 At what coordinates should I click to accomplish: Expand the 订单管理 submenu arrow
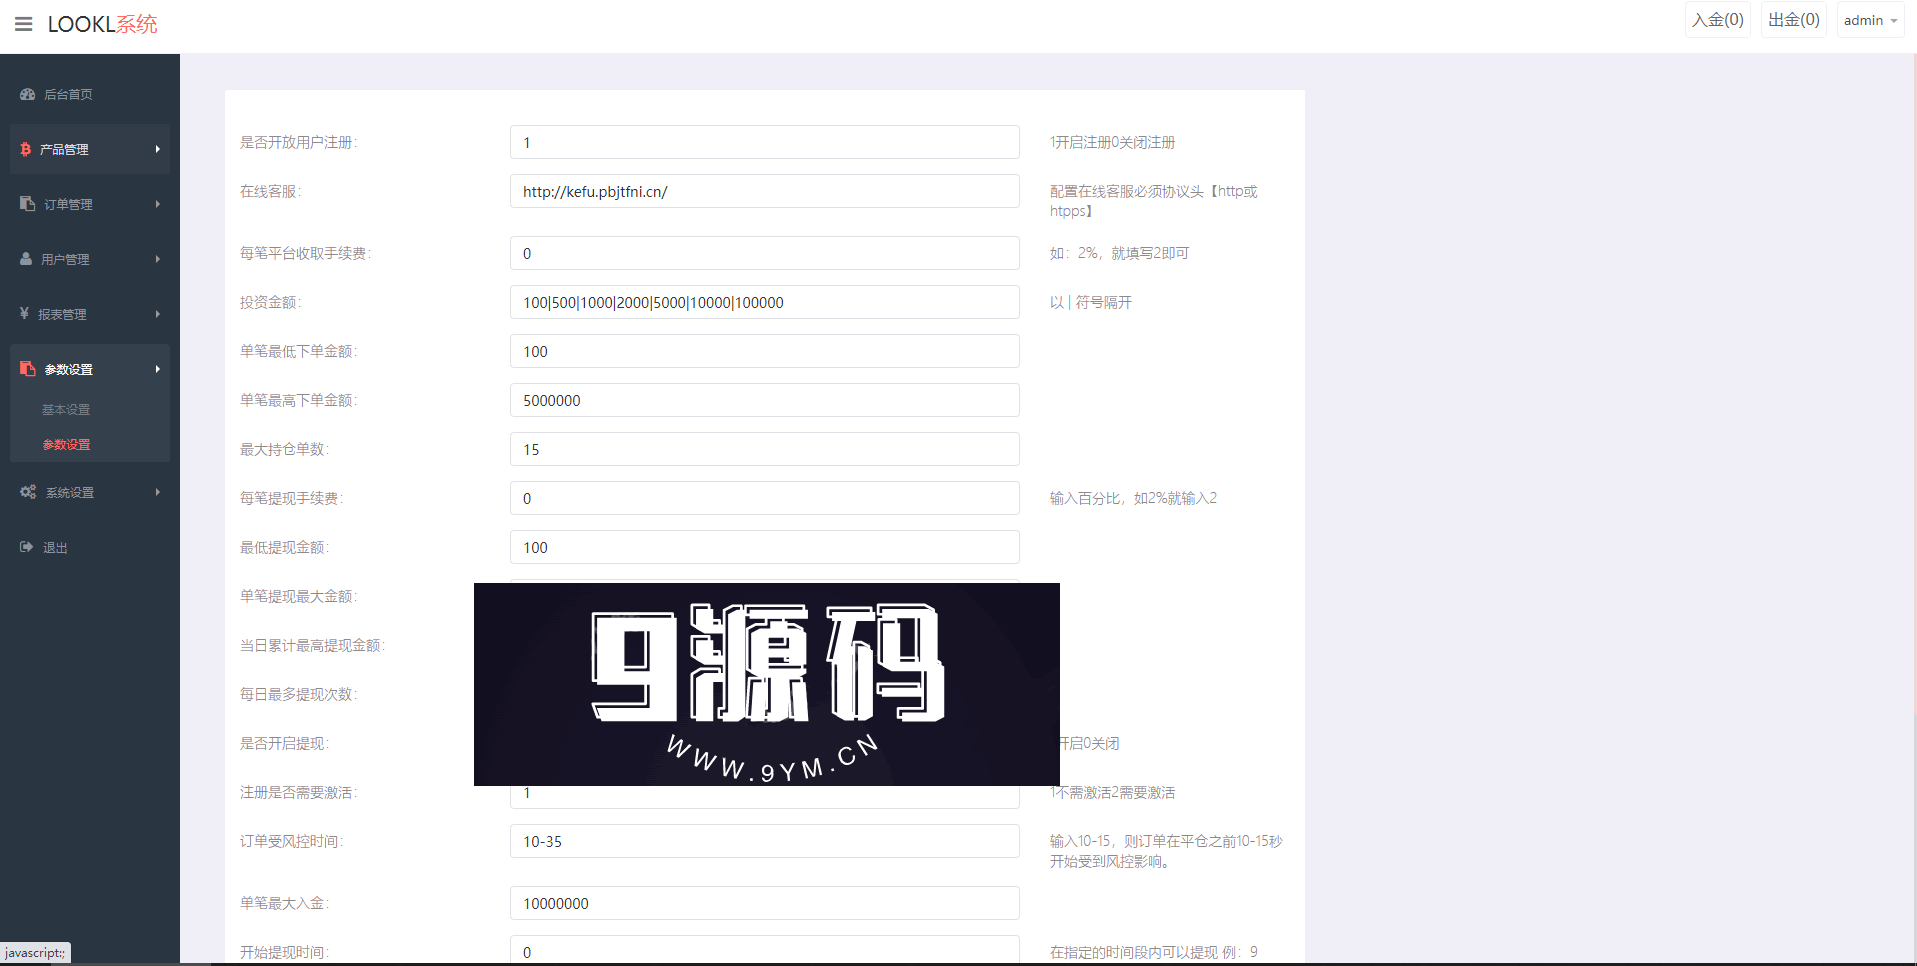tap(157, 204)
